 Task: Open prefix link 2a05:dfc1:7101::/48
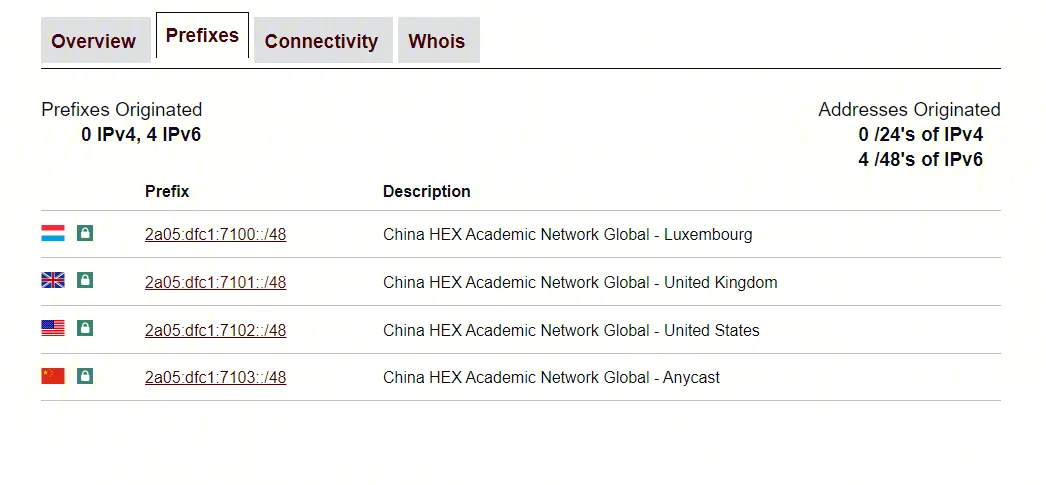click(x=215, y=283)
